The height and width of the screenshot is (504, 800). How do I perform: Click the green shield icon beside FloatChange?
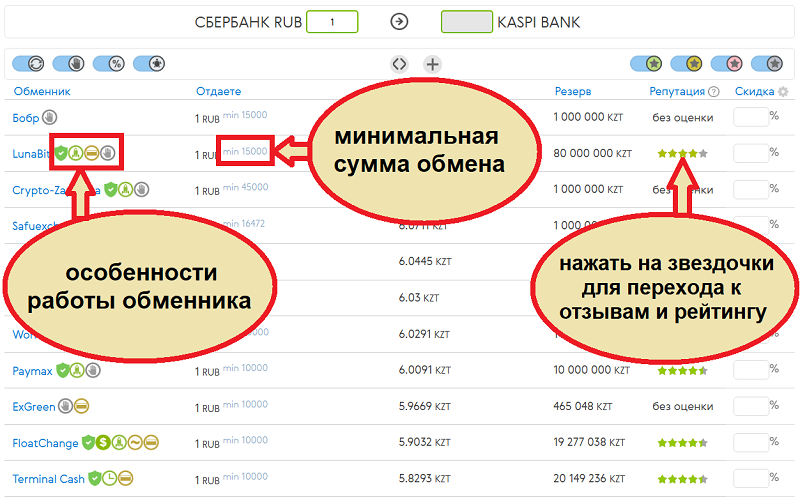click(x=88, y=442)
